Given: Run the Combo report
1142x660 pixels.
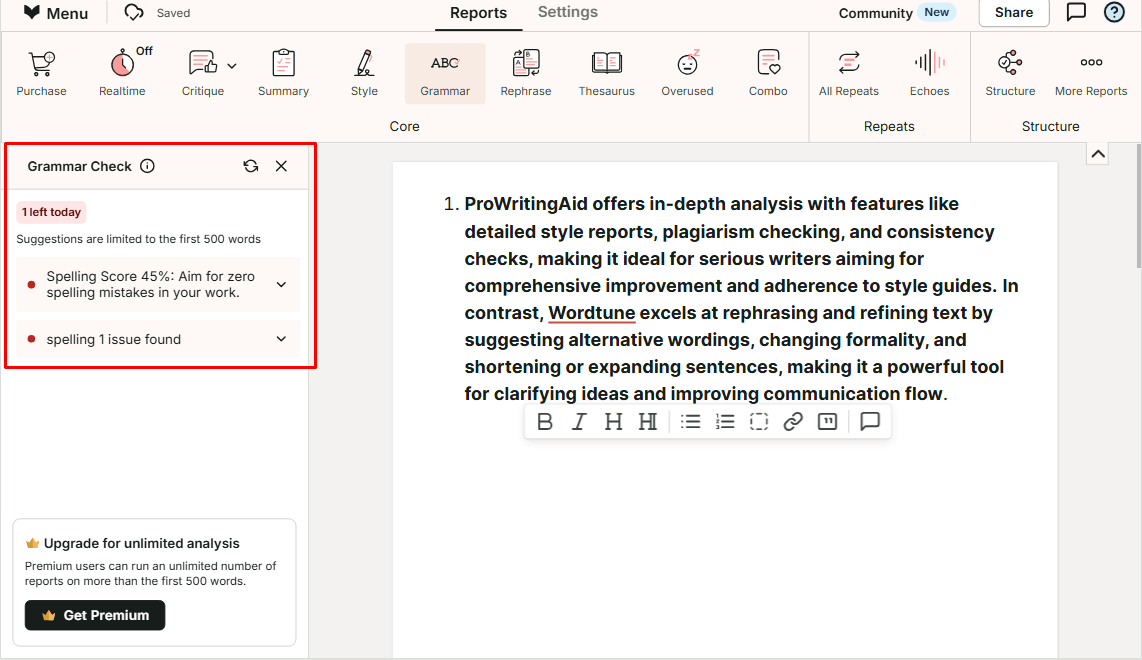Looking at the screenshot, I should [x=768, y=73].
